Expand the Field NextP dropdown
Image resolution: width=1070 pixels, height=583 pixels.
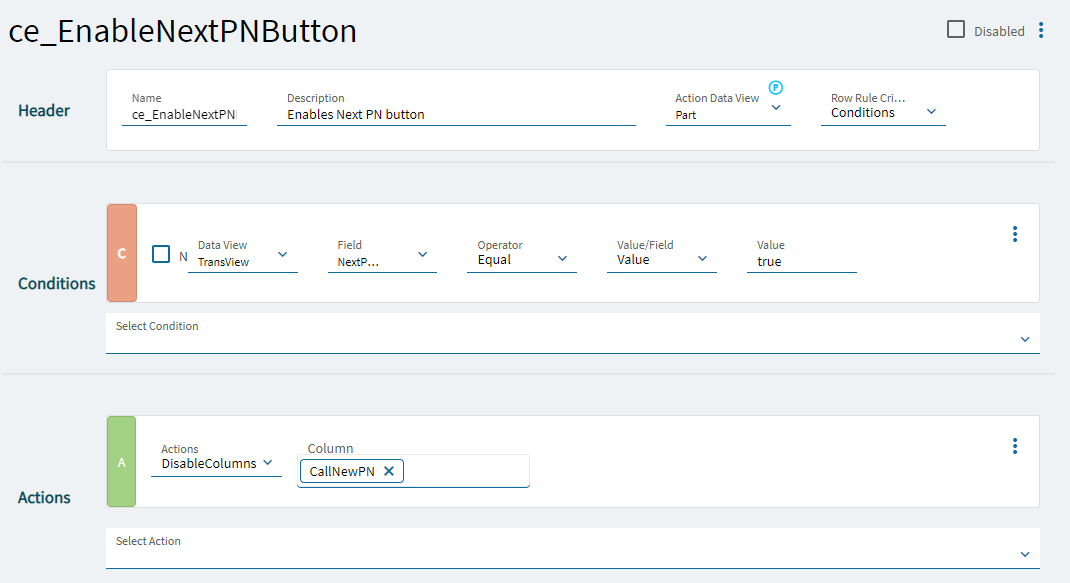tap(422, 255)
